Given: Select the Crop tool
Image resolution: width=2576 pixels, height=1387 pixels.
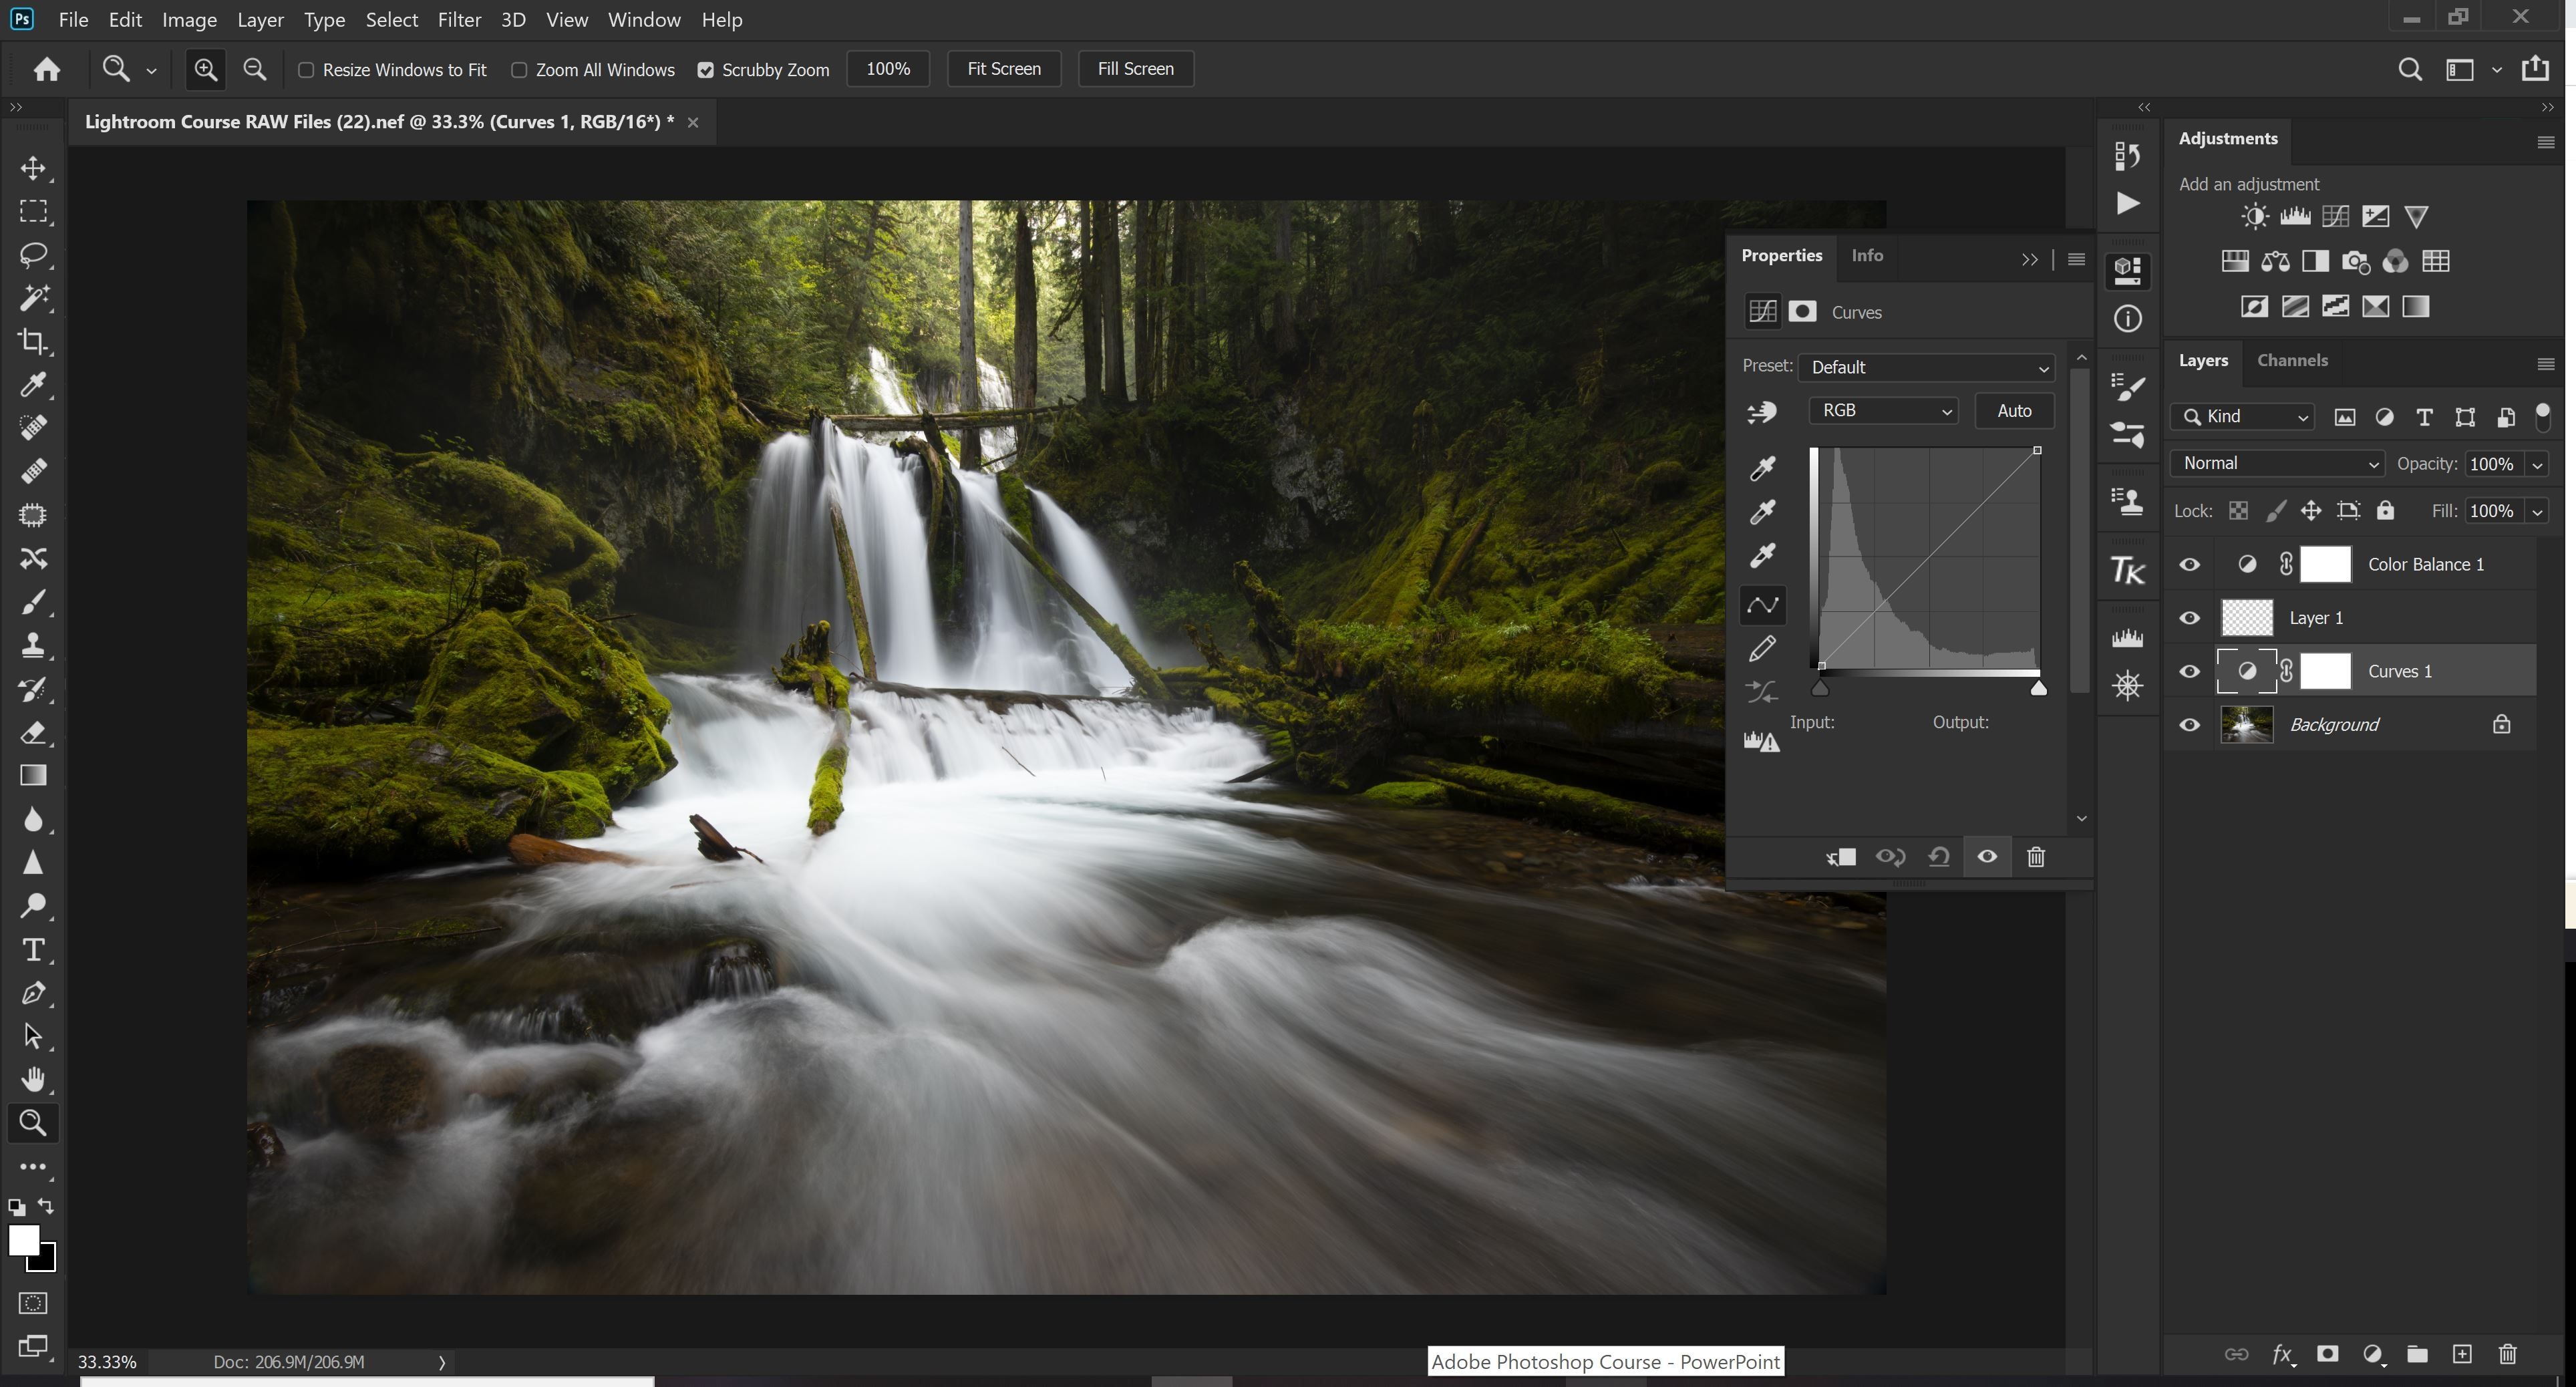Looking at the screenshot, I should click(x=33, y=342).
